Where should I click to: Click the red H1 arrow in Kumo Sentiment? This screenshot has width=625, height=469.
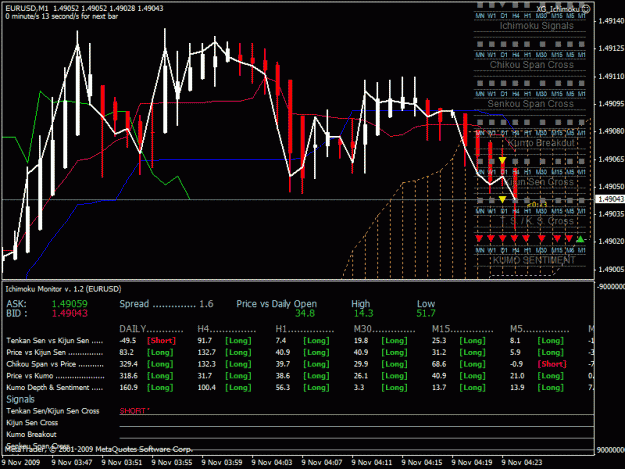click(526, 238)
